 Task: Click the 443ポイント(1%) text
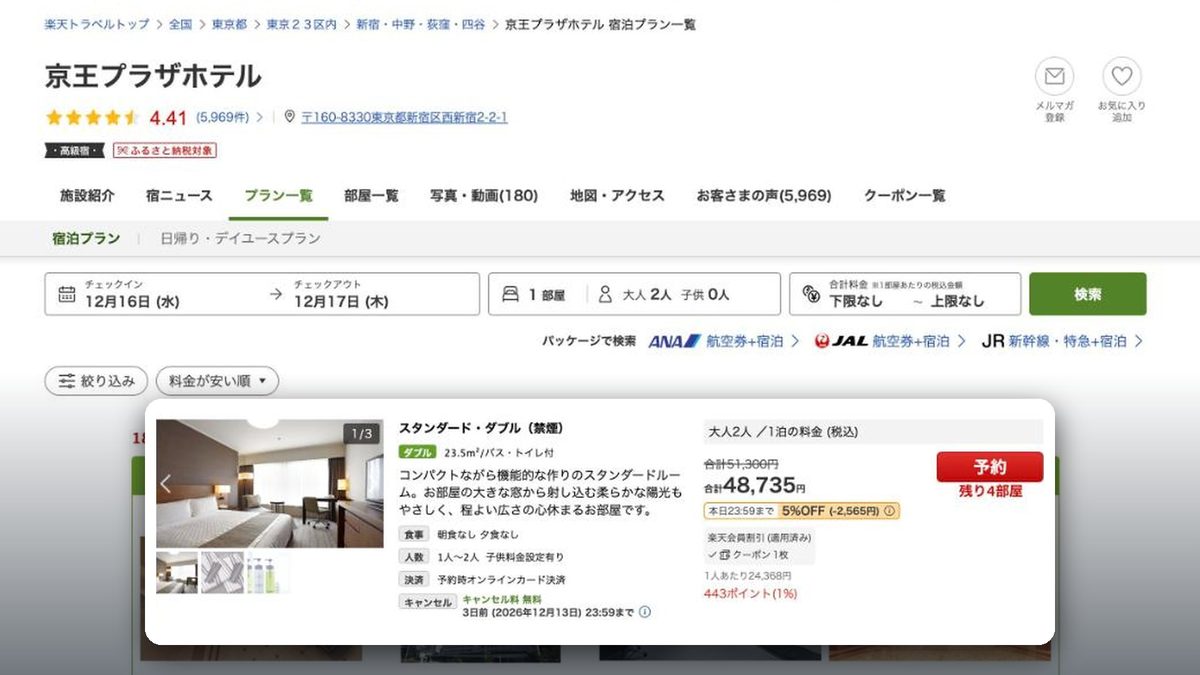(750, 594)
